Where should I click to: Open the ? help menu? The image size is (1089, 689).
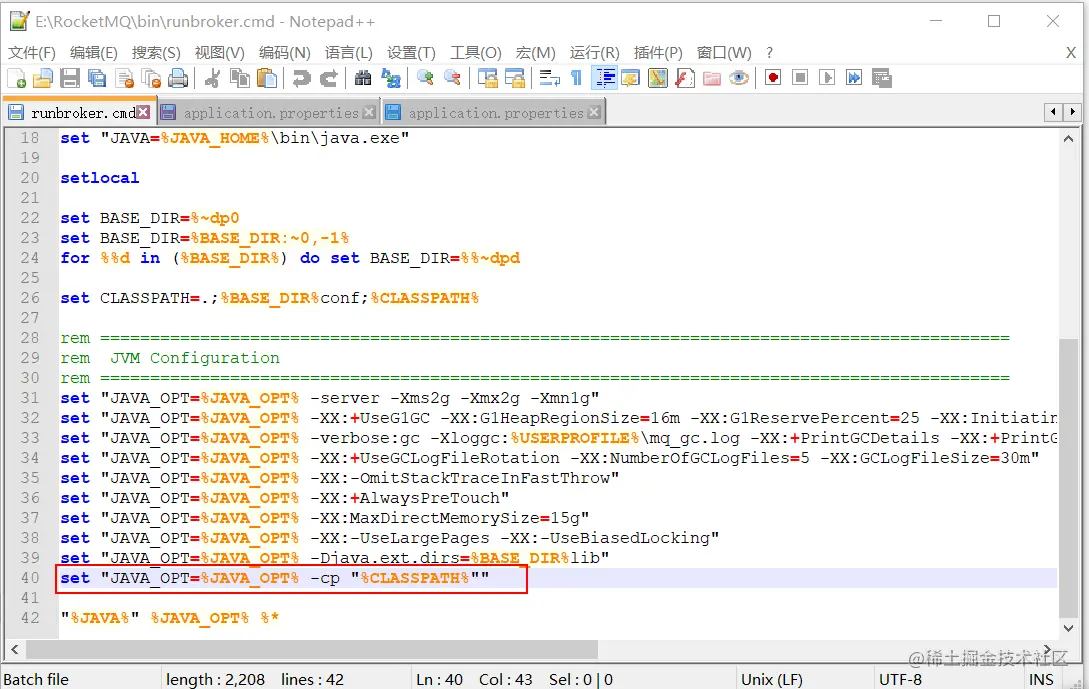coord(770,53)
